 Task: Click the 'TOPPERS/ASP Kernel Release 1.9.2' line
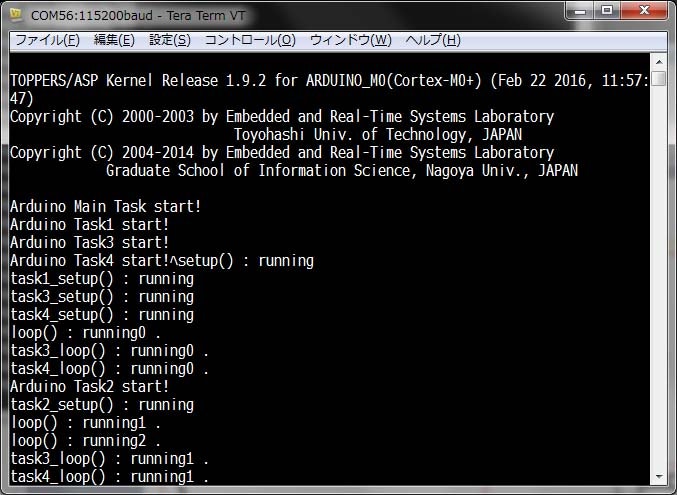point(329,80)
